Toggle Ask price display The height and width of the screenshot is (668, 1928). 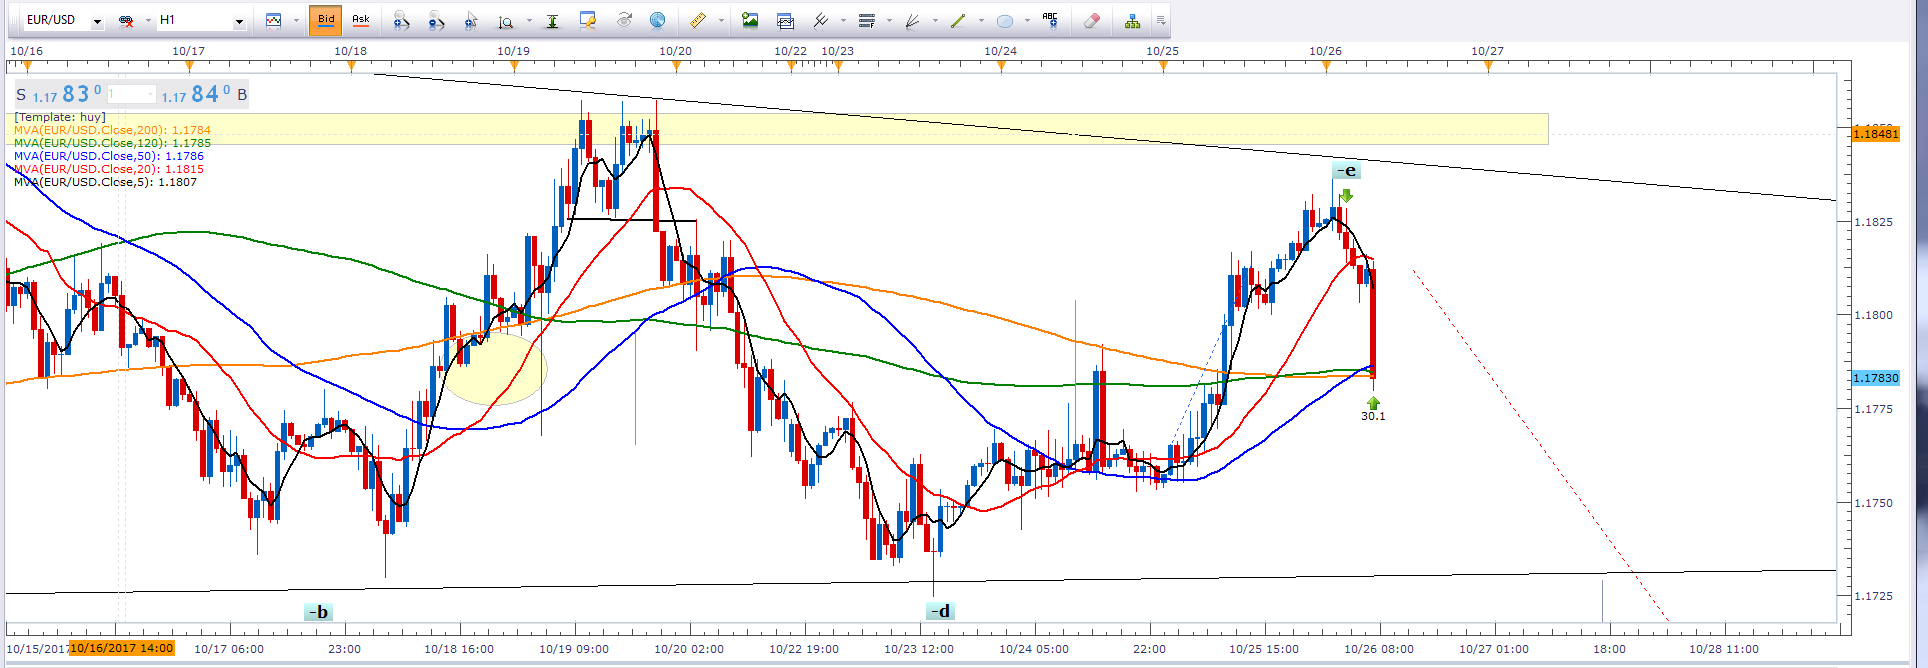[x=361, y=20]
